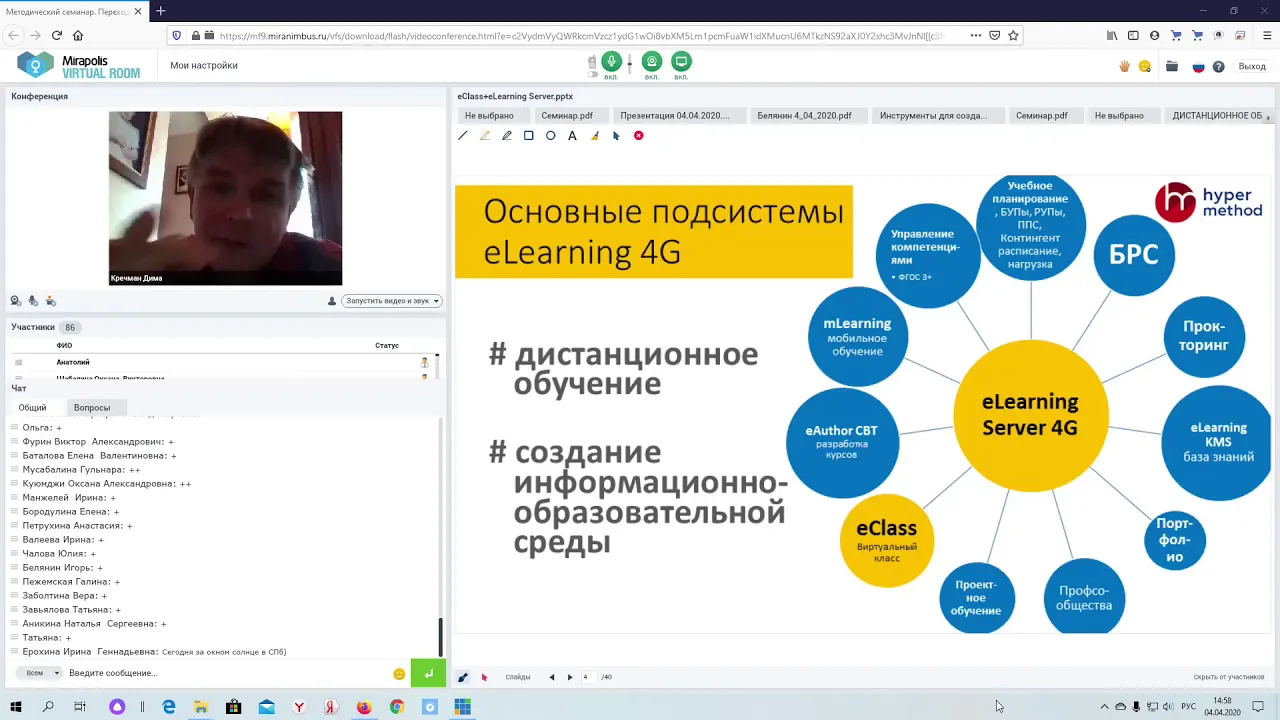Select the text tool A

click(572, 135)
